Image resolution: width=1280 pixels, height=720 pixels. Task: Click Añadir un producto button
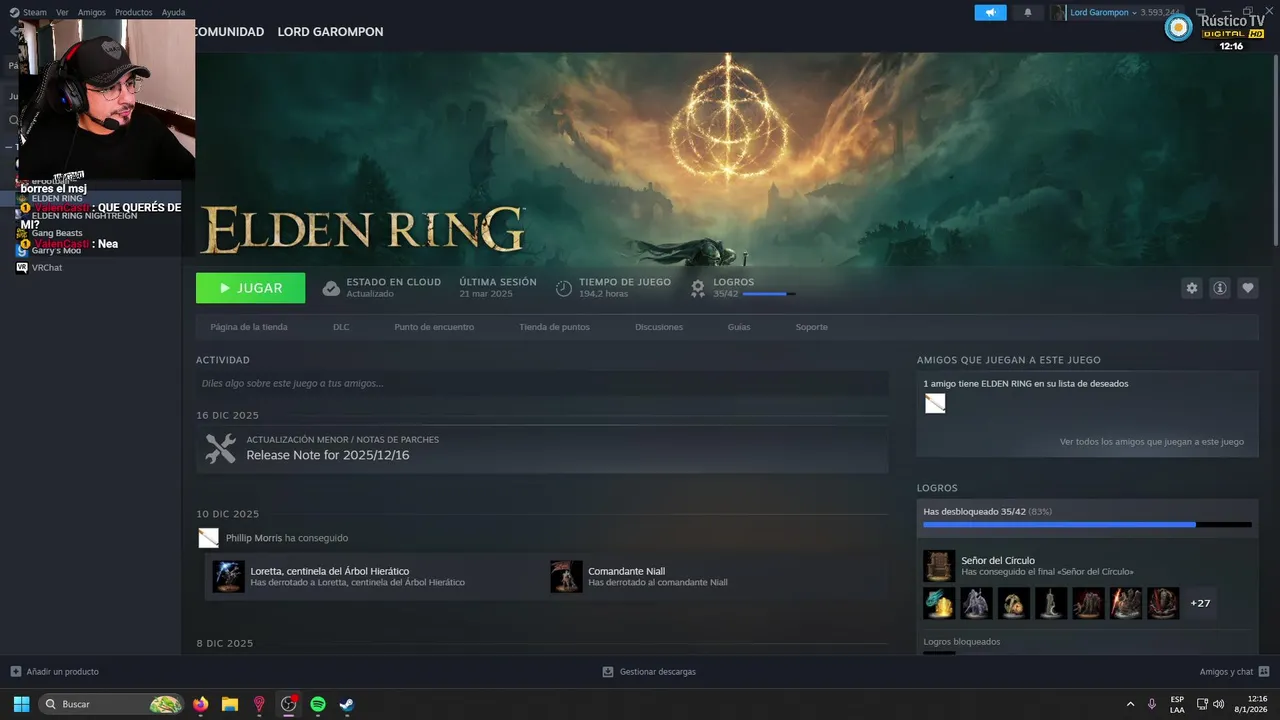click(x=55, y=672)
